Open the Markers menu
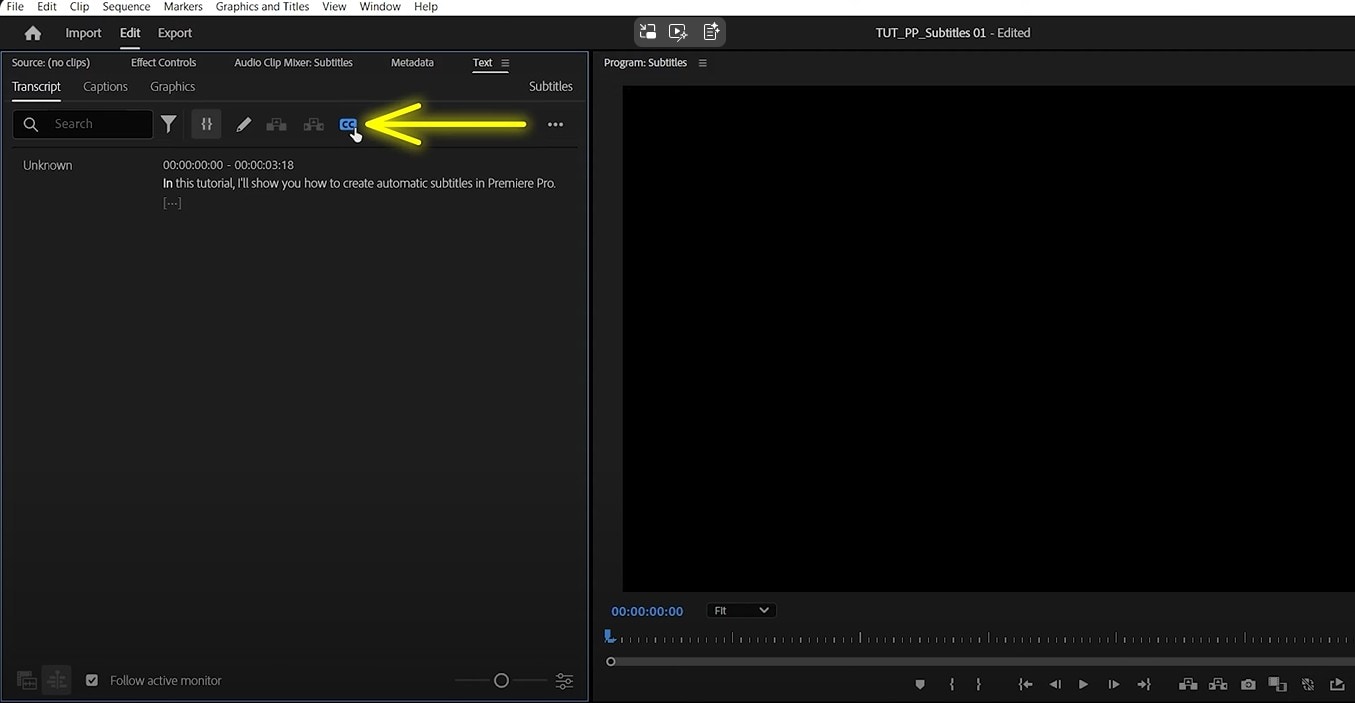 point(183,7)
